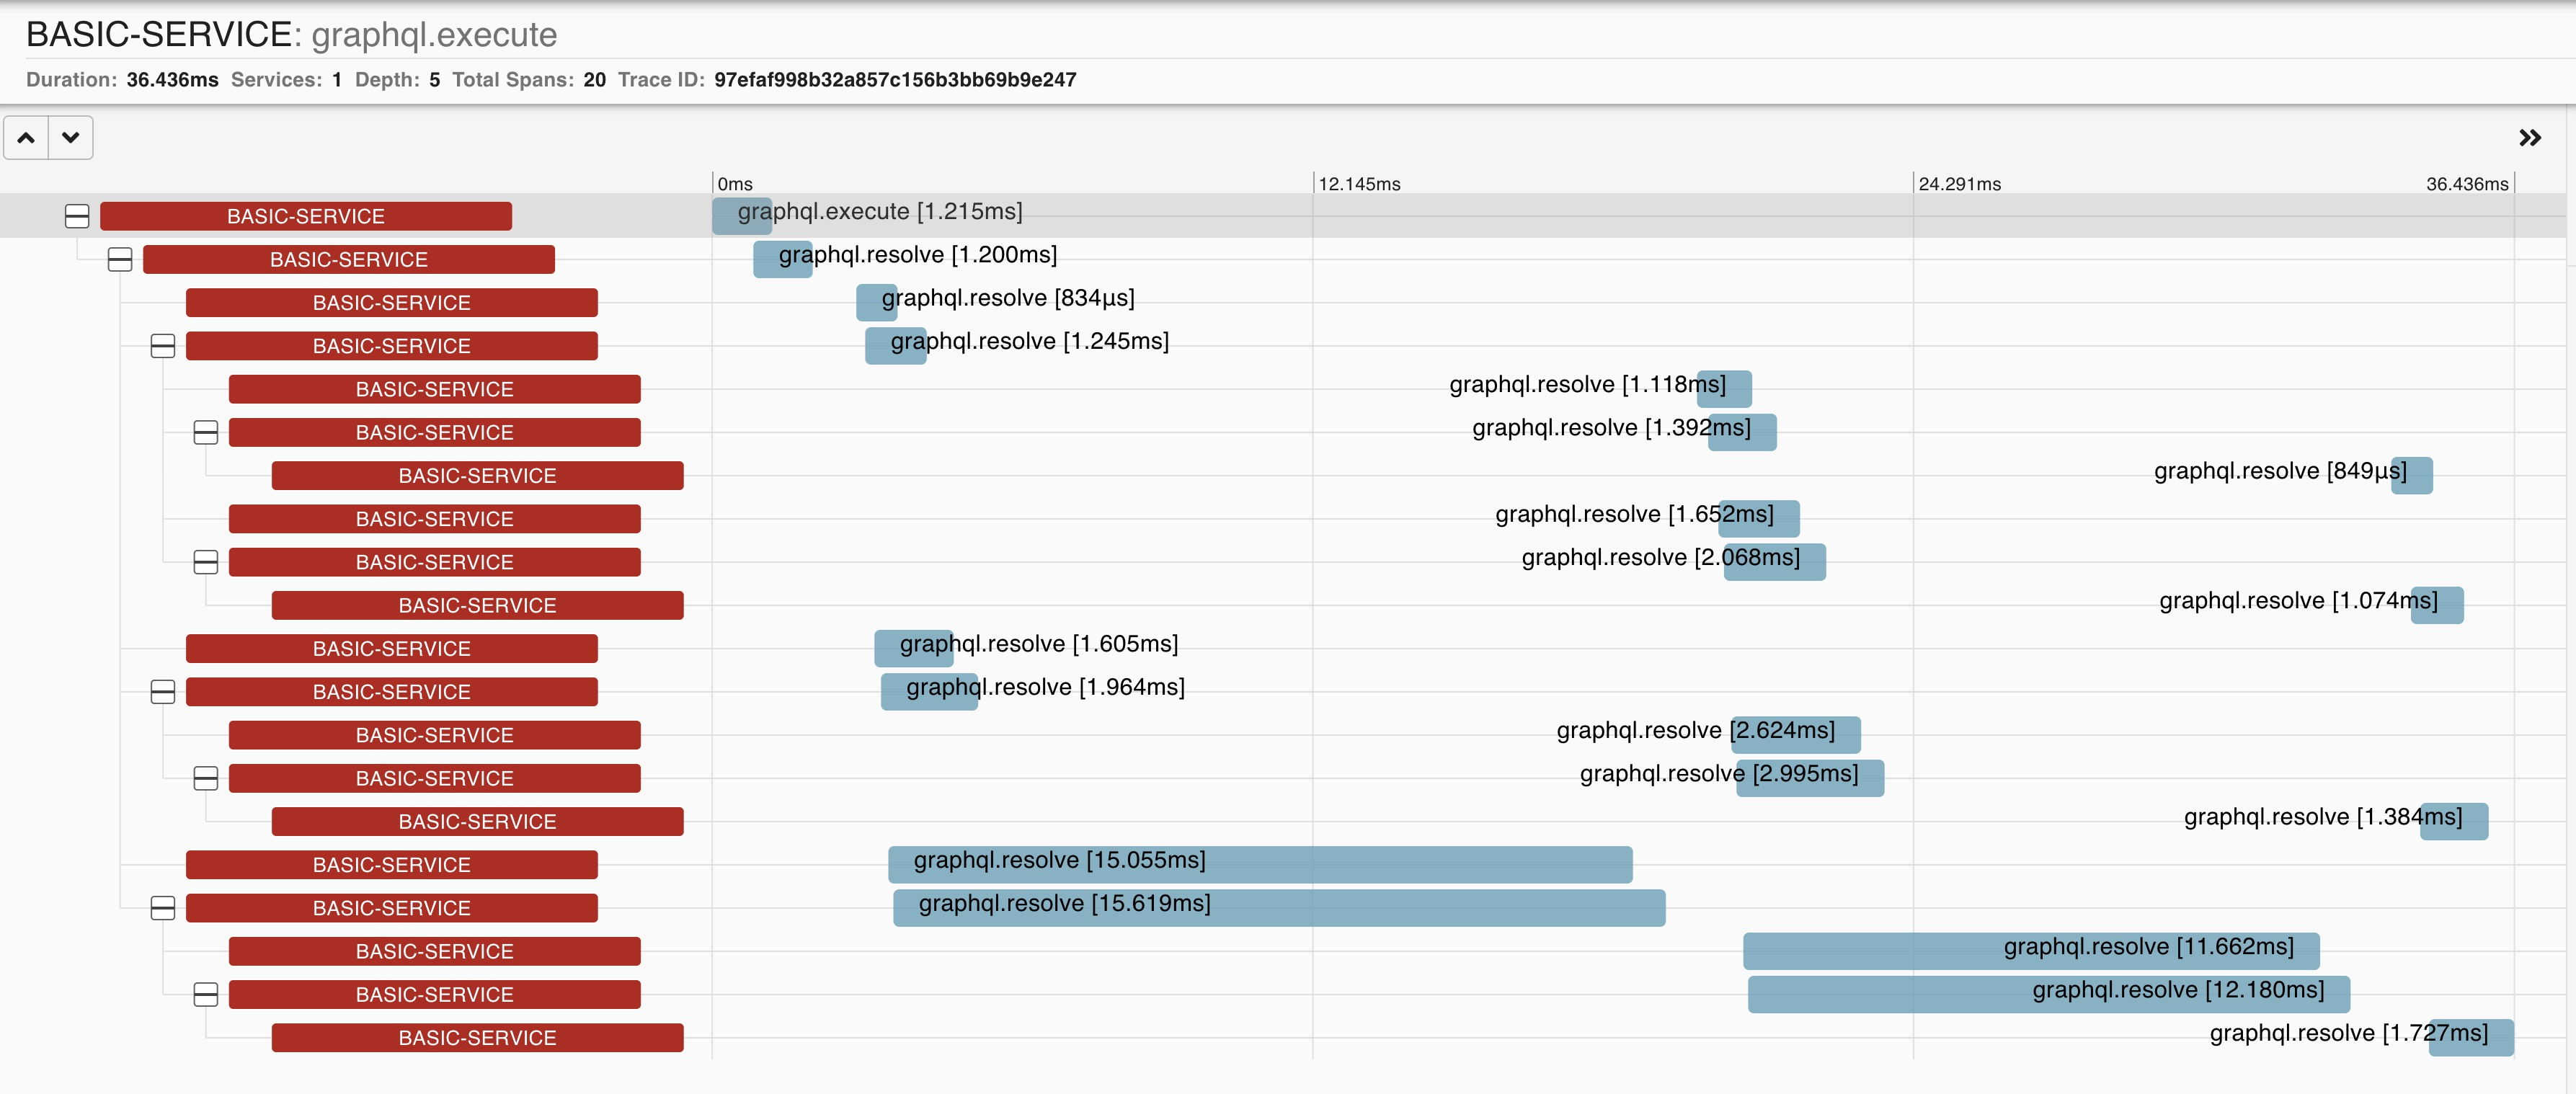Click the double chevron at top right

tap(2530, 137)
